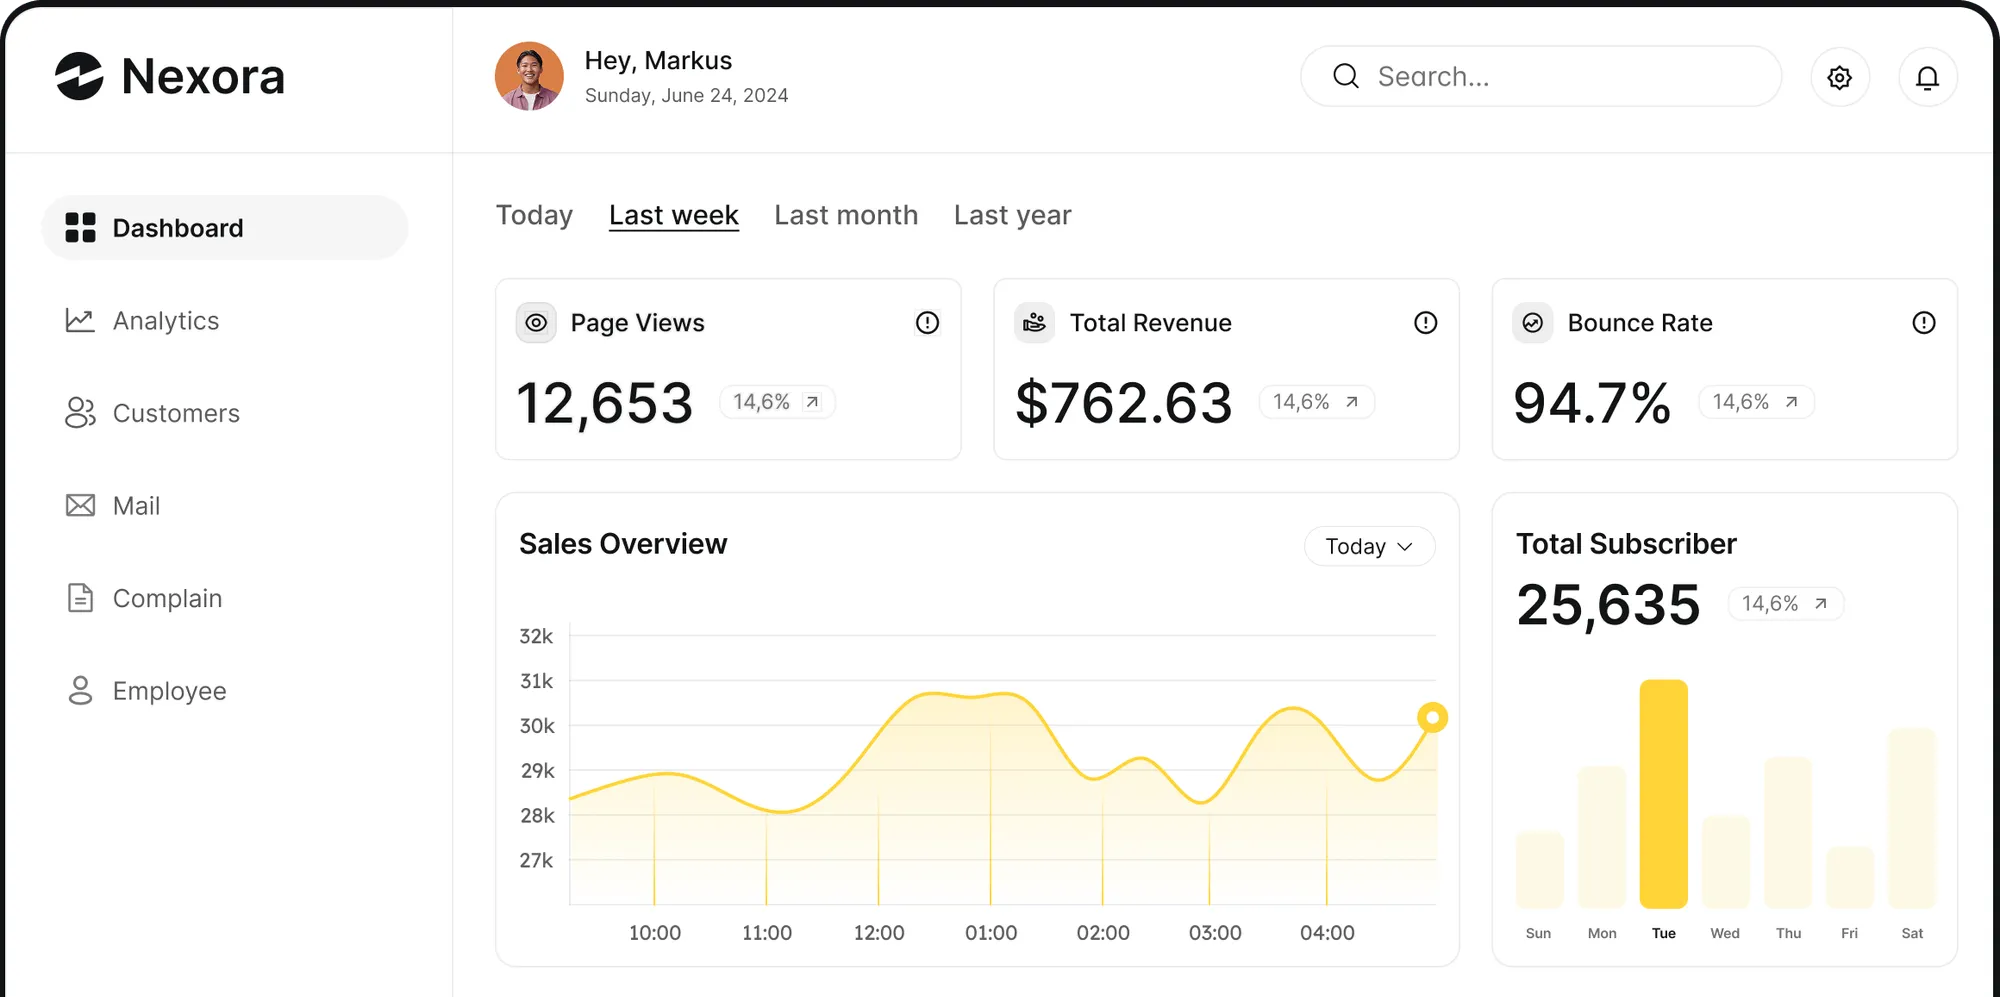
Task: Click the Nexora logo icon
Action: [x=79, y=76]
